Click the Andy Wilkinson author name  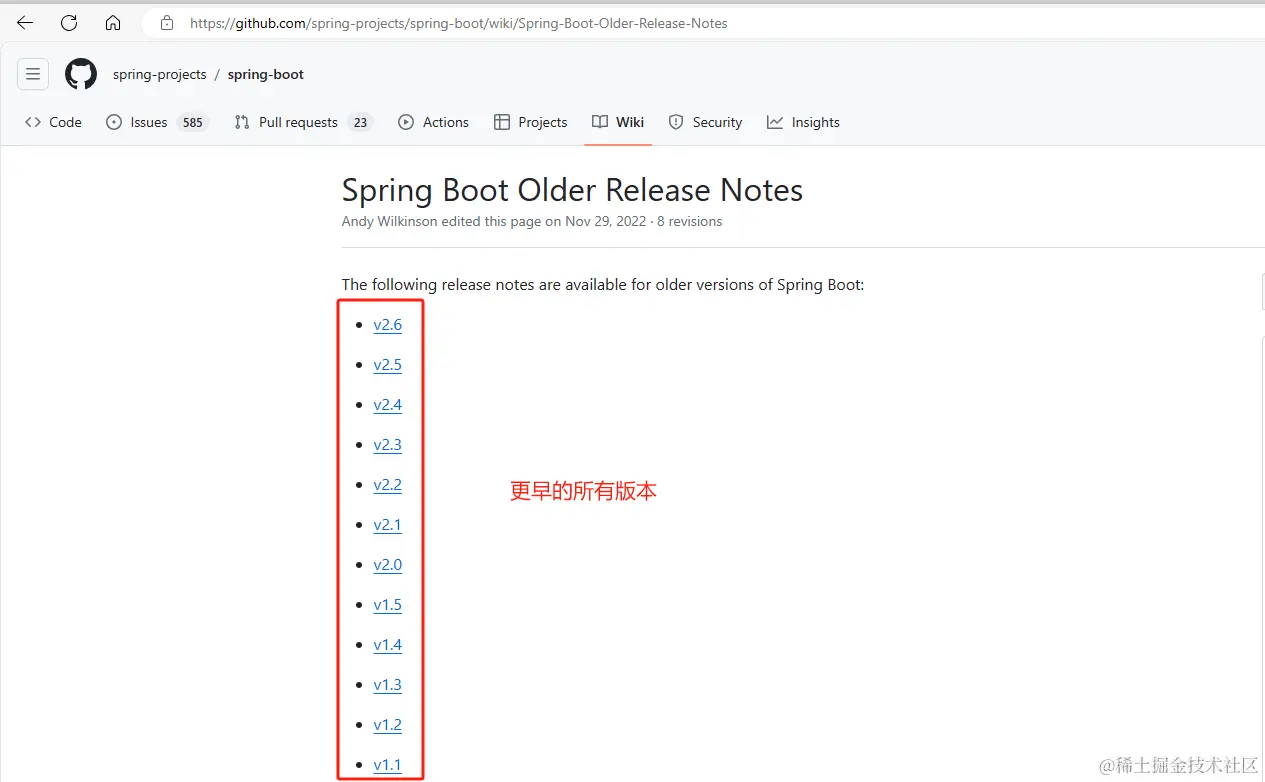click(x=390, y=221)
